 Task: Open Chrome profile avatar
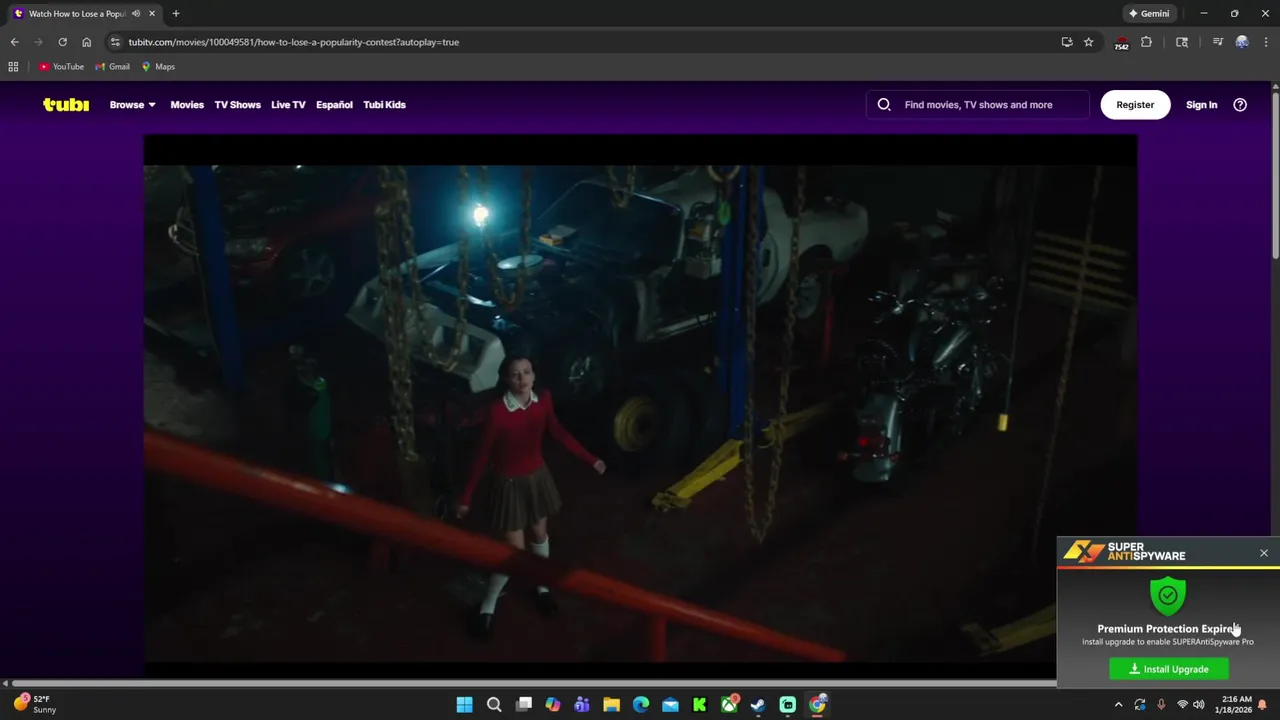click(1242, 42)
